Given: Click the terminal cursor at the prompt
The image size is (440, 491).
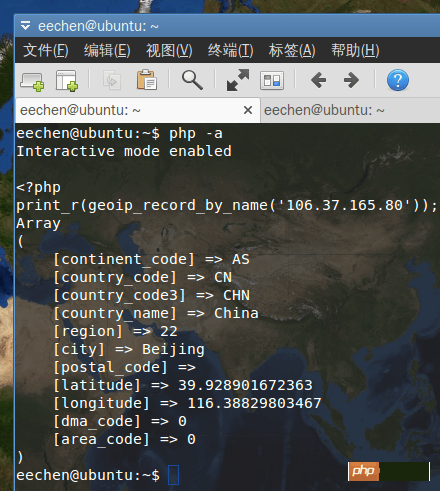Looking at the screenshot, I should click(173, 475).
